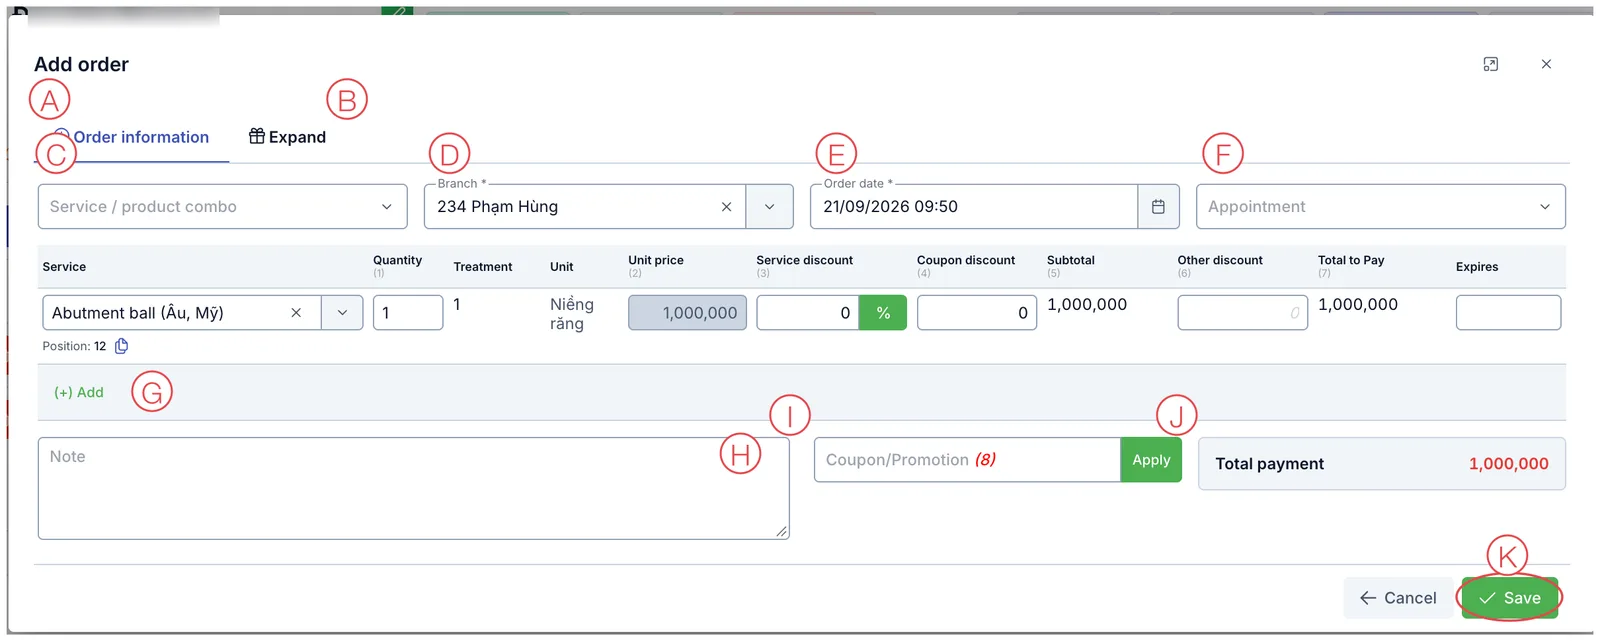
Task: Select the Total payment amount 1,000,000
Action: [1508, 464]
